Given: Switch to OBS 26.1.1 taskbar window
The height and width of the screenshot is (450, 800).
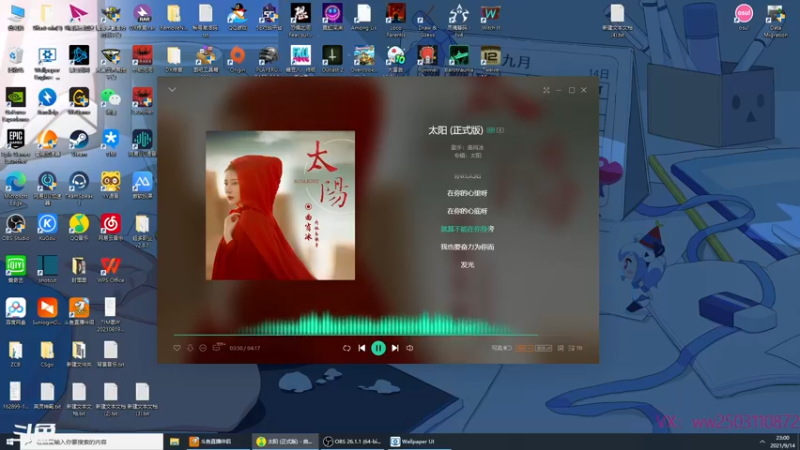Looking at the screenshot, I should [353, 441].
